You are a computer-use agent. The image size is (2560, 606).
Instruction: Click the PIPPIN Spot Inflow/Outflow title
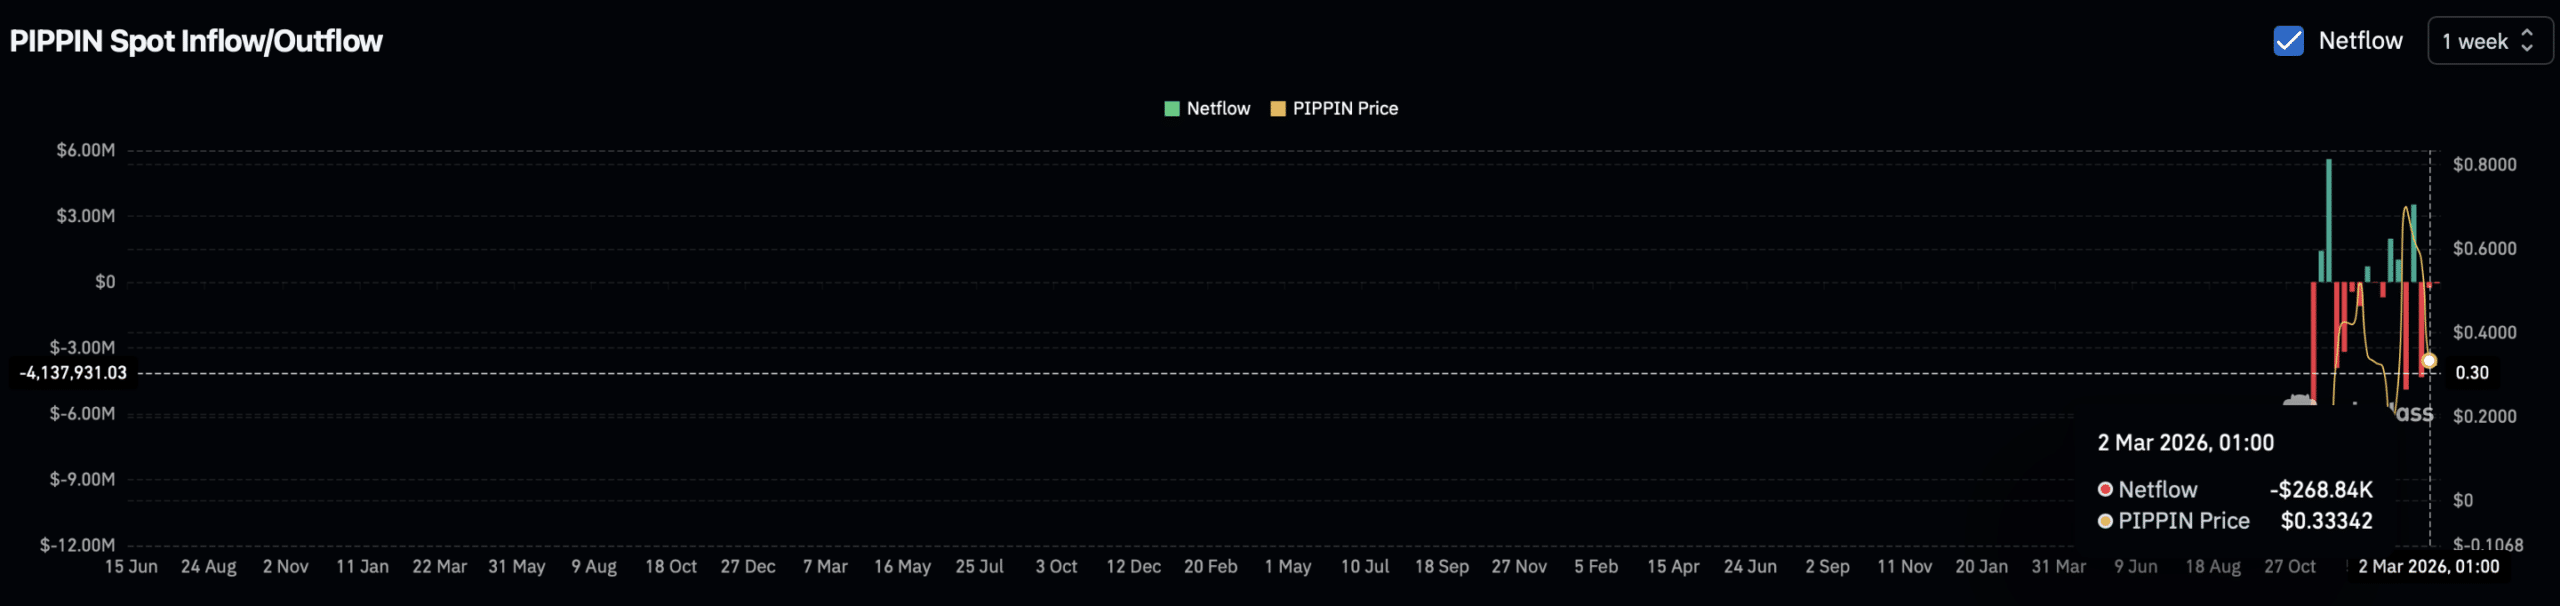point(196,41)
